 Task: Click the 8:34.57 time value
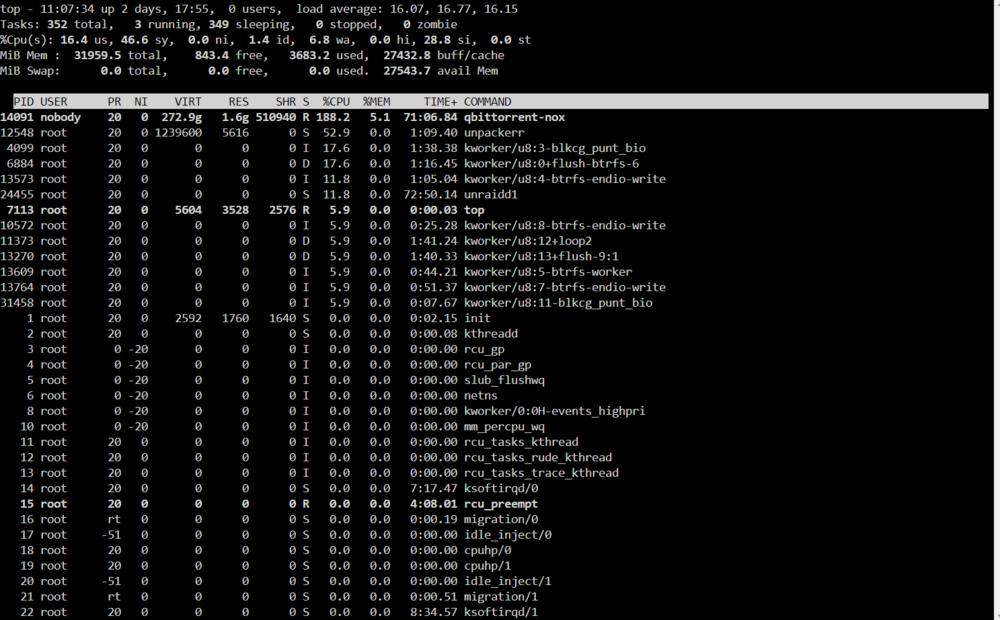[x=434, y=612]
